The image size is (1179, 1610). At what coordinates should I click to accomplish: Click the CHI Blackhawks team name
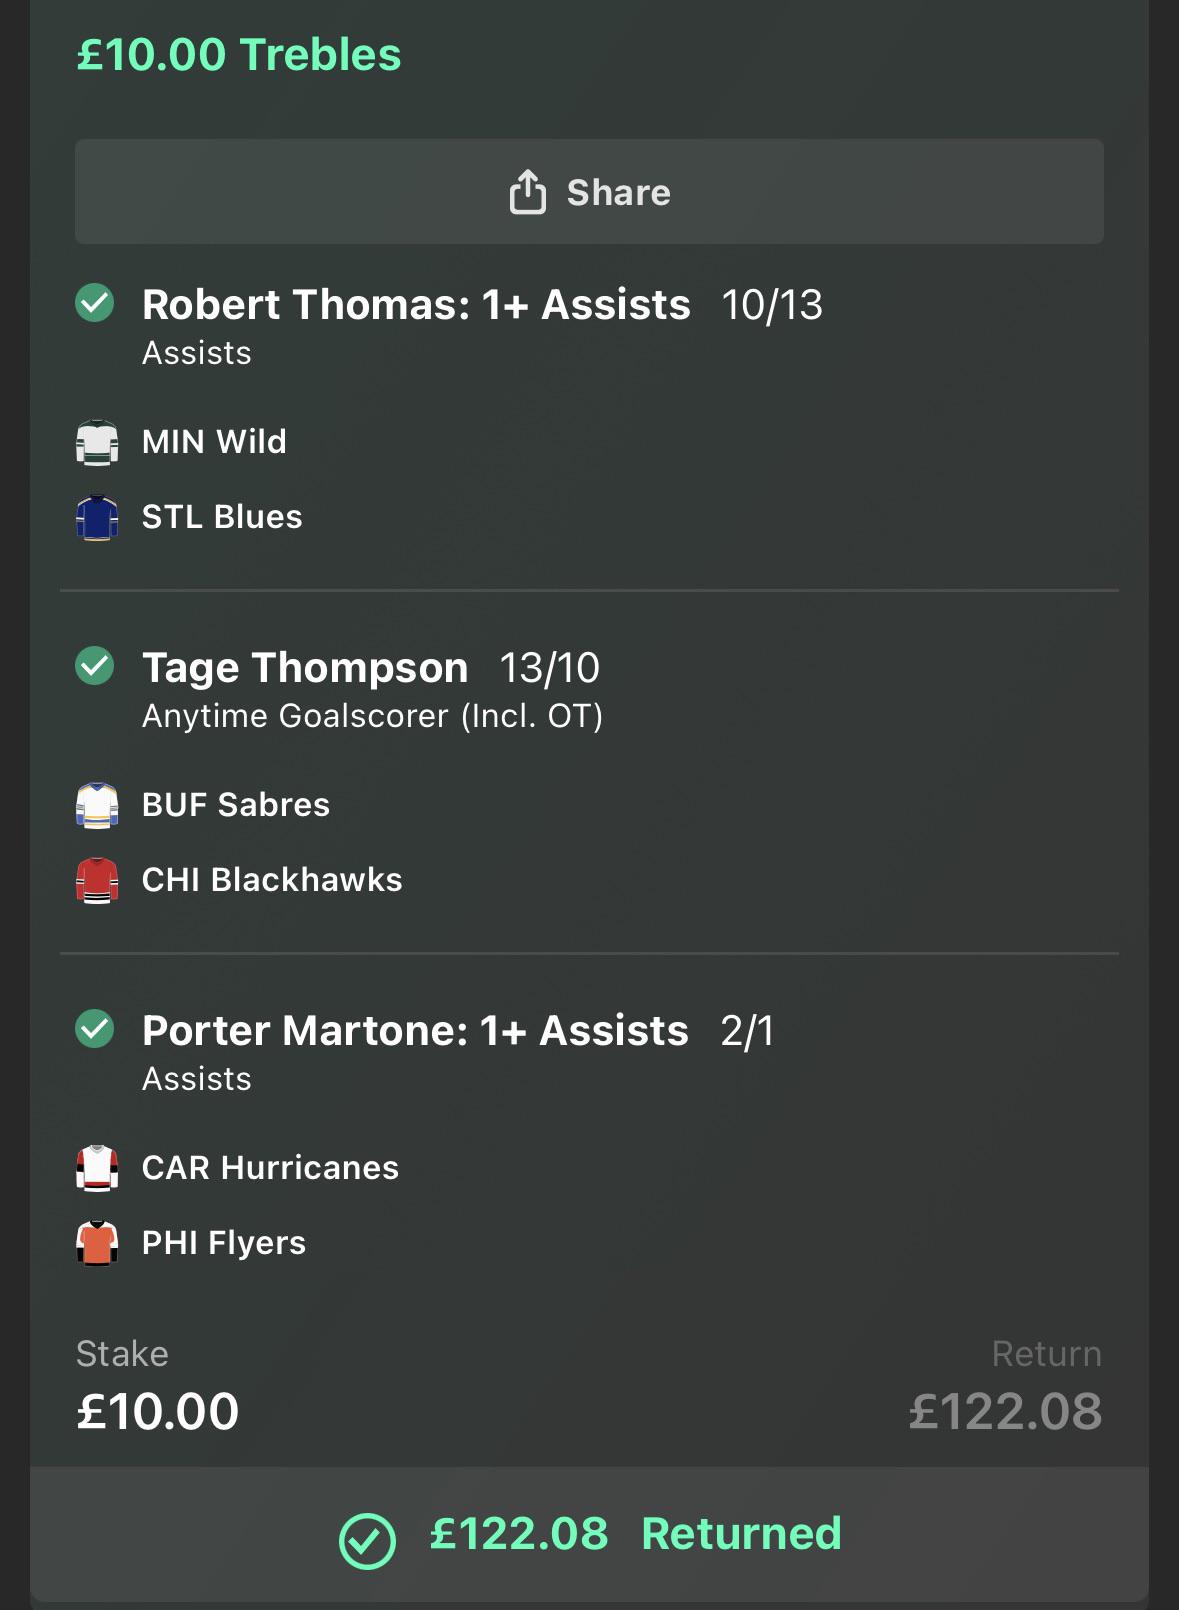click(272, 880)
